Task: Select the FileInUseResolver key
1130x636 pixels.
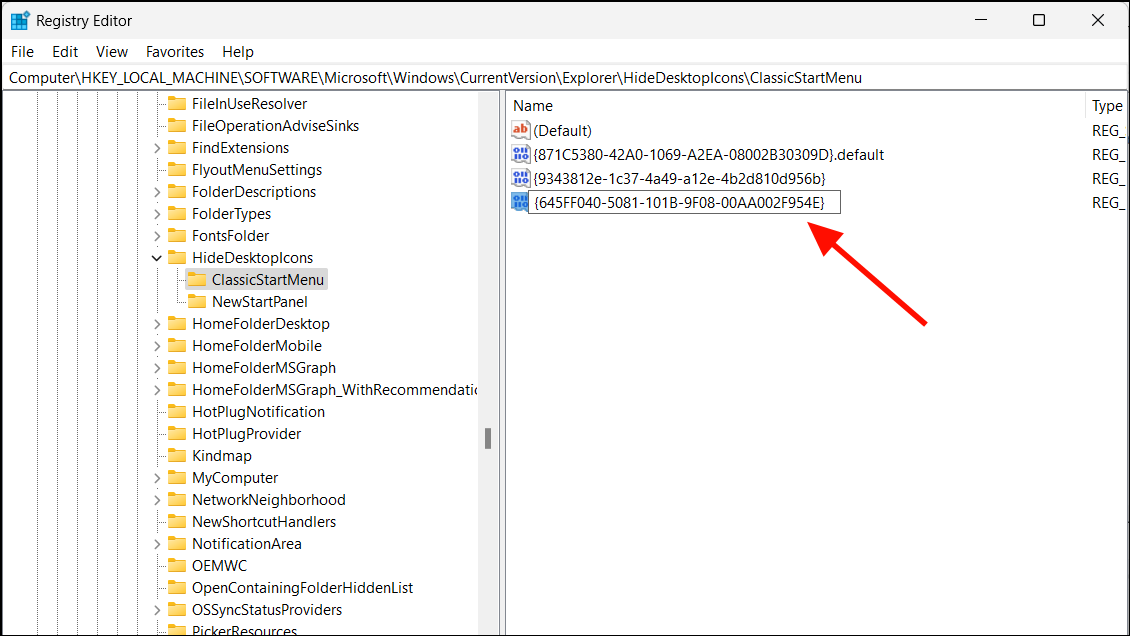Action: 249,104
